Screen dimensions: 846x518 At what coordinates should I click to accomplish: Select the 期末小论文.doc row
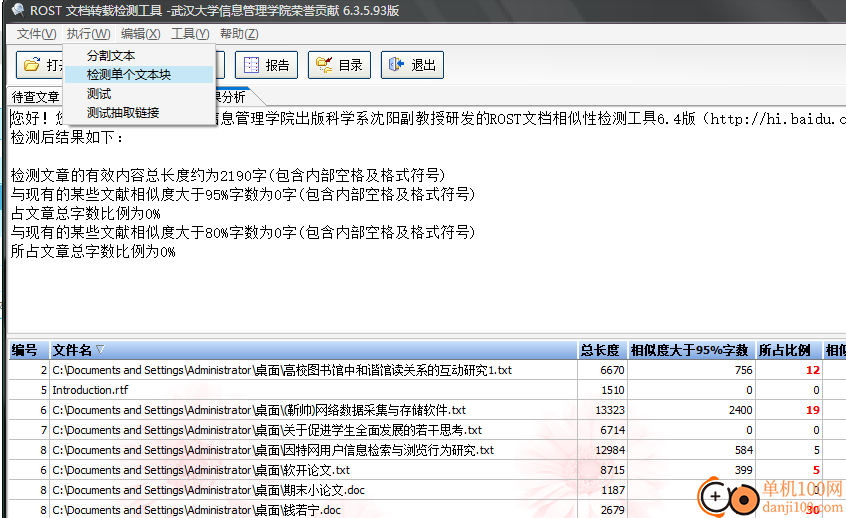click(x=426, y=490)
